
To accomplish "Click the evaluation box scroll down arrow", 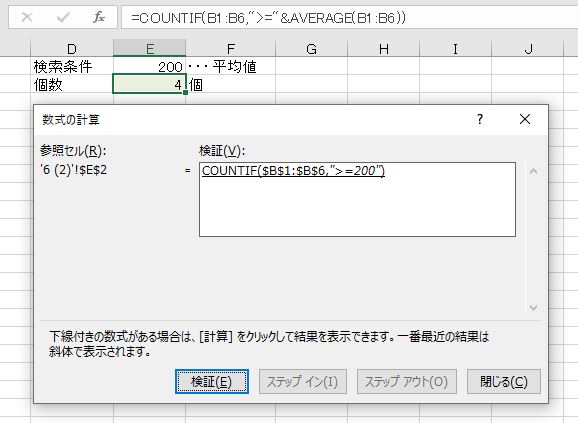I will 533,307.
